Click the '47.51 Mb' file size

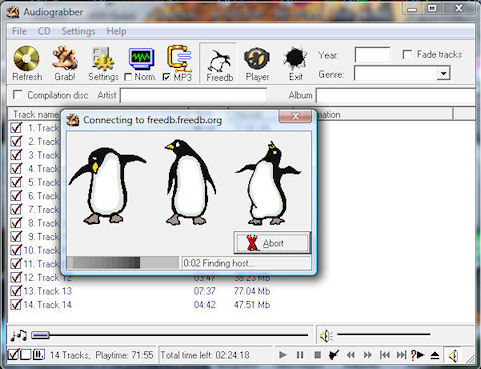252,305
